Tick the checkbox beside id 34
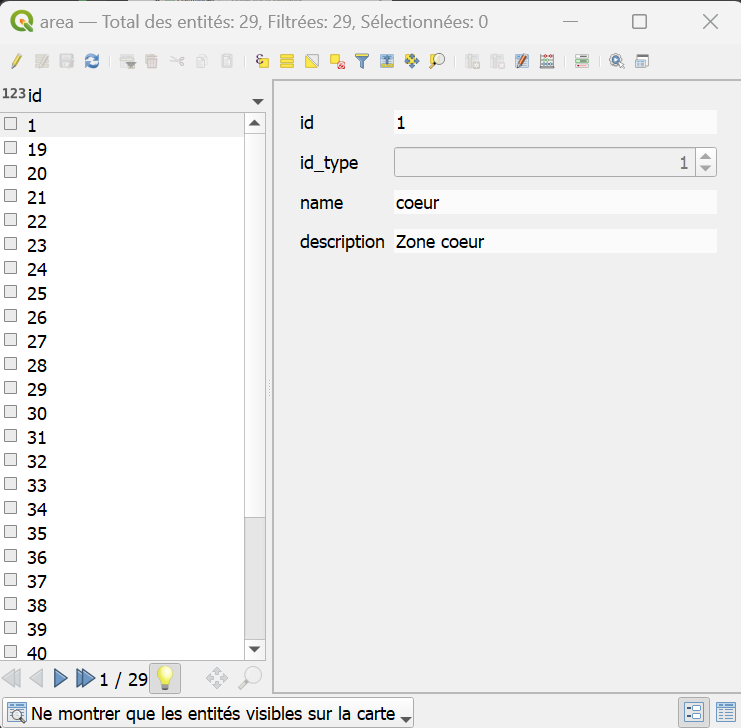The width and height of the screenshot is (741, 728). pyautogui.click(x=10, y=508)
